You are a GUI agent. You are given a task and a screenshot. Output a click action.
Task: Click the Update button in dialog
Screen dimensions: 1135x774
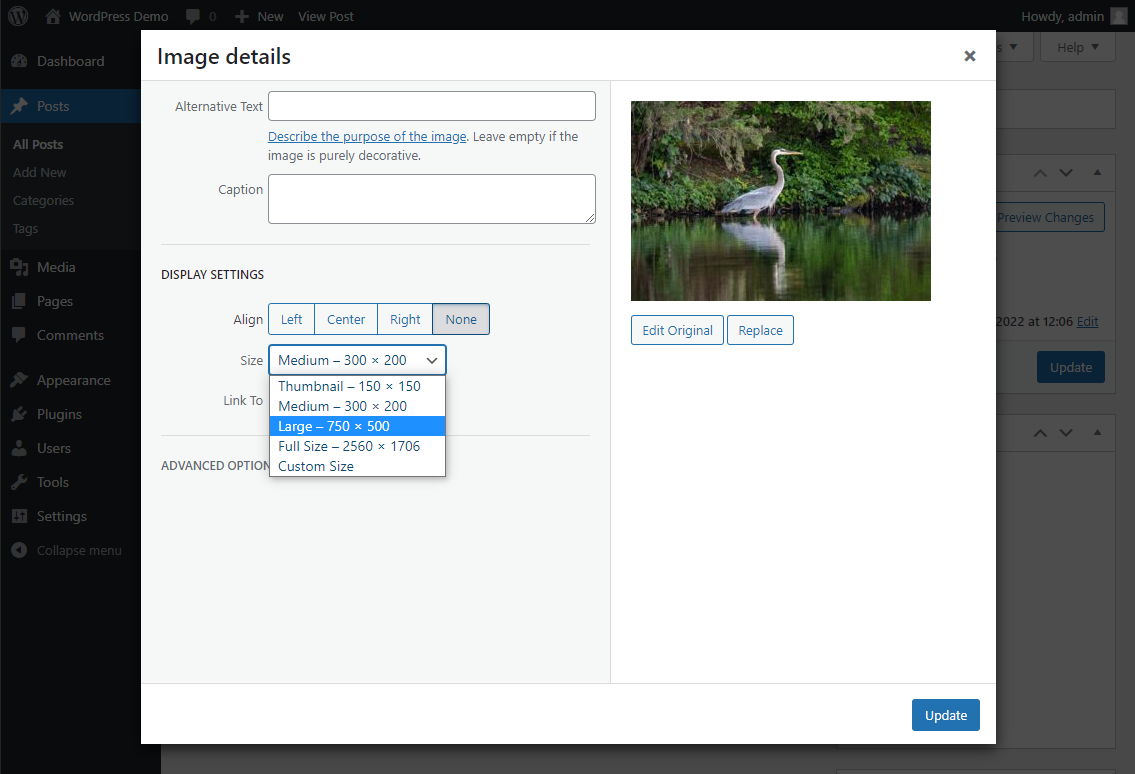(945, 715)
